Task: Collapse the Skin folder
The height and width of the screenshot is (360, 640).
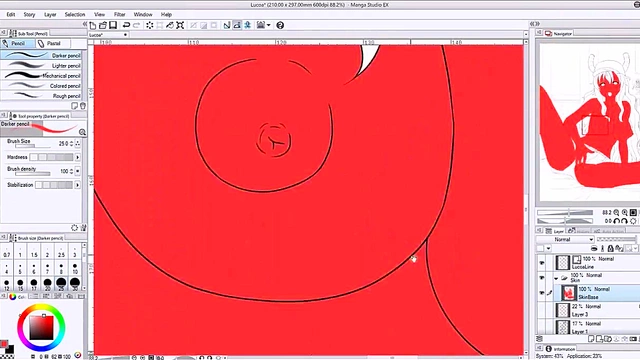Action: (x=556, y=278)
